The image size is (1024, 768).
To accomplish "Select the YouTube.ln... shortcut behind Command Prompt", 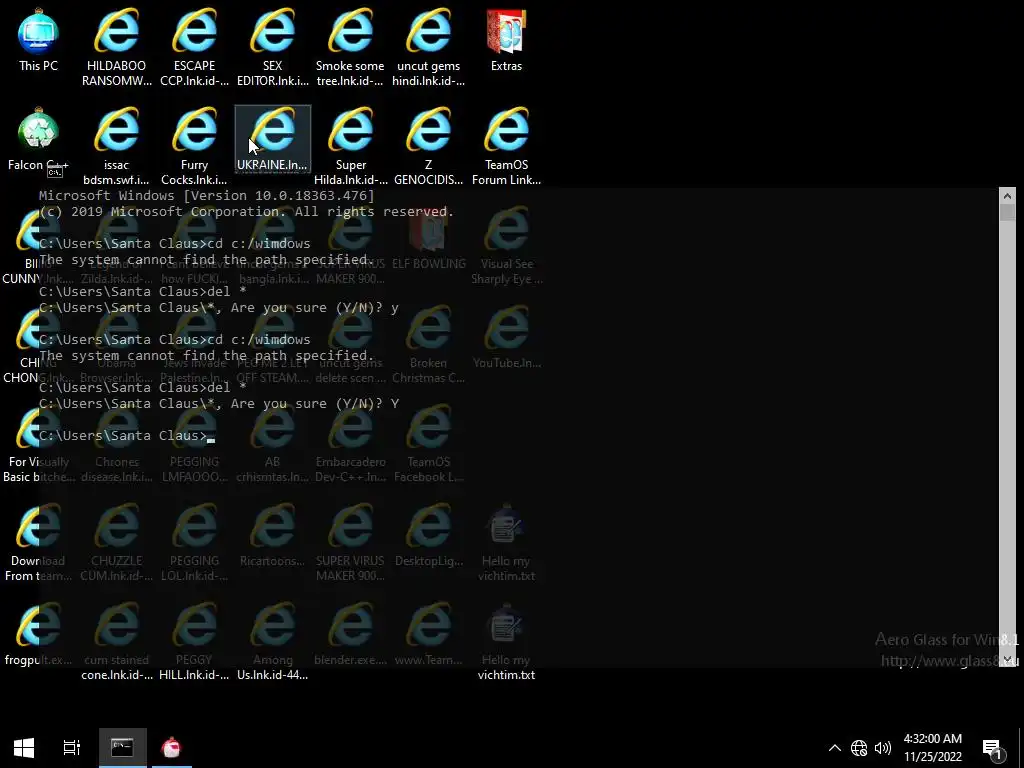I will (506, 338).
